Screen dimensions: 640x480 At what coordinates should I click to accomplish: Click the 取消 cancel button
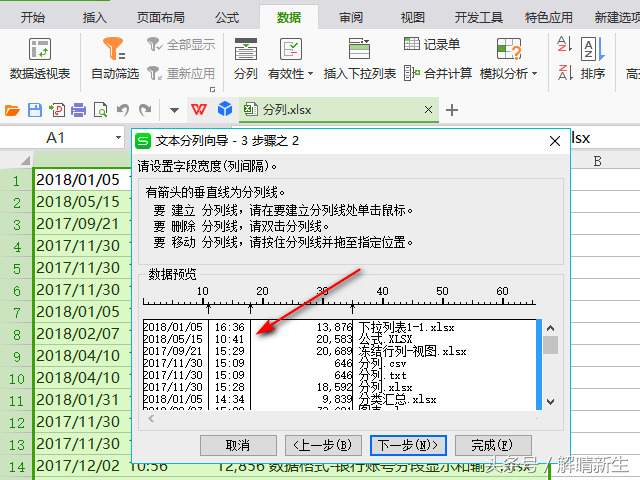[238, 445]
